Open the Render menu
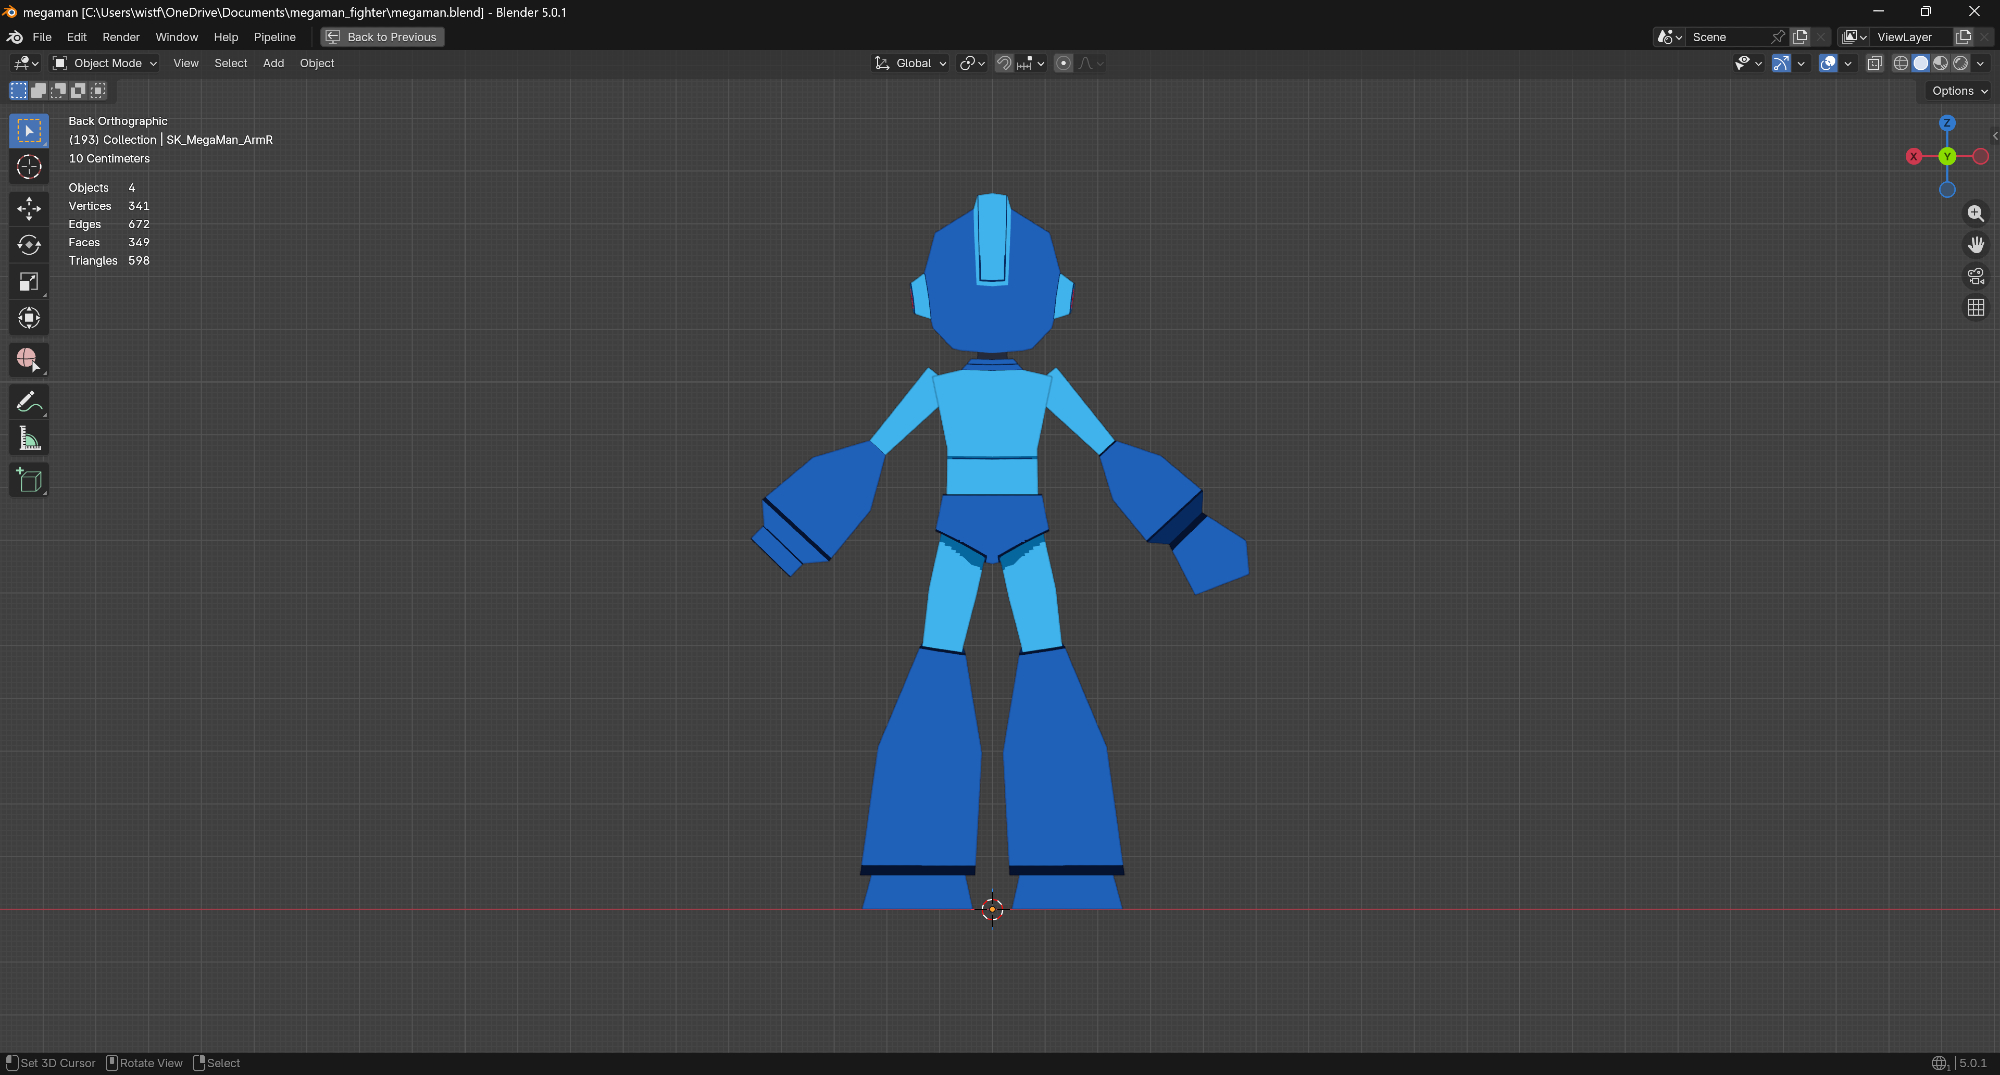 point(121,37)
